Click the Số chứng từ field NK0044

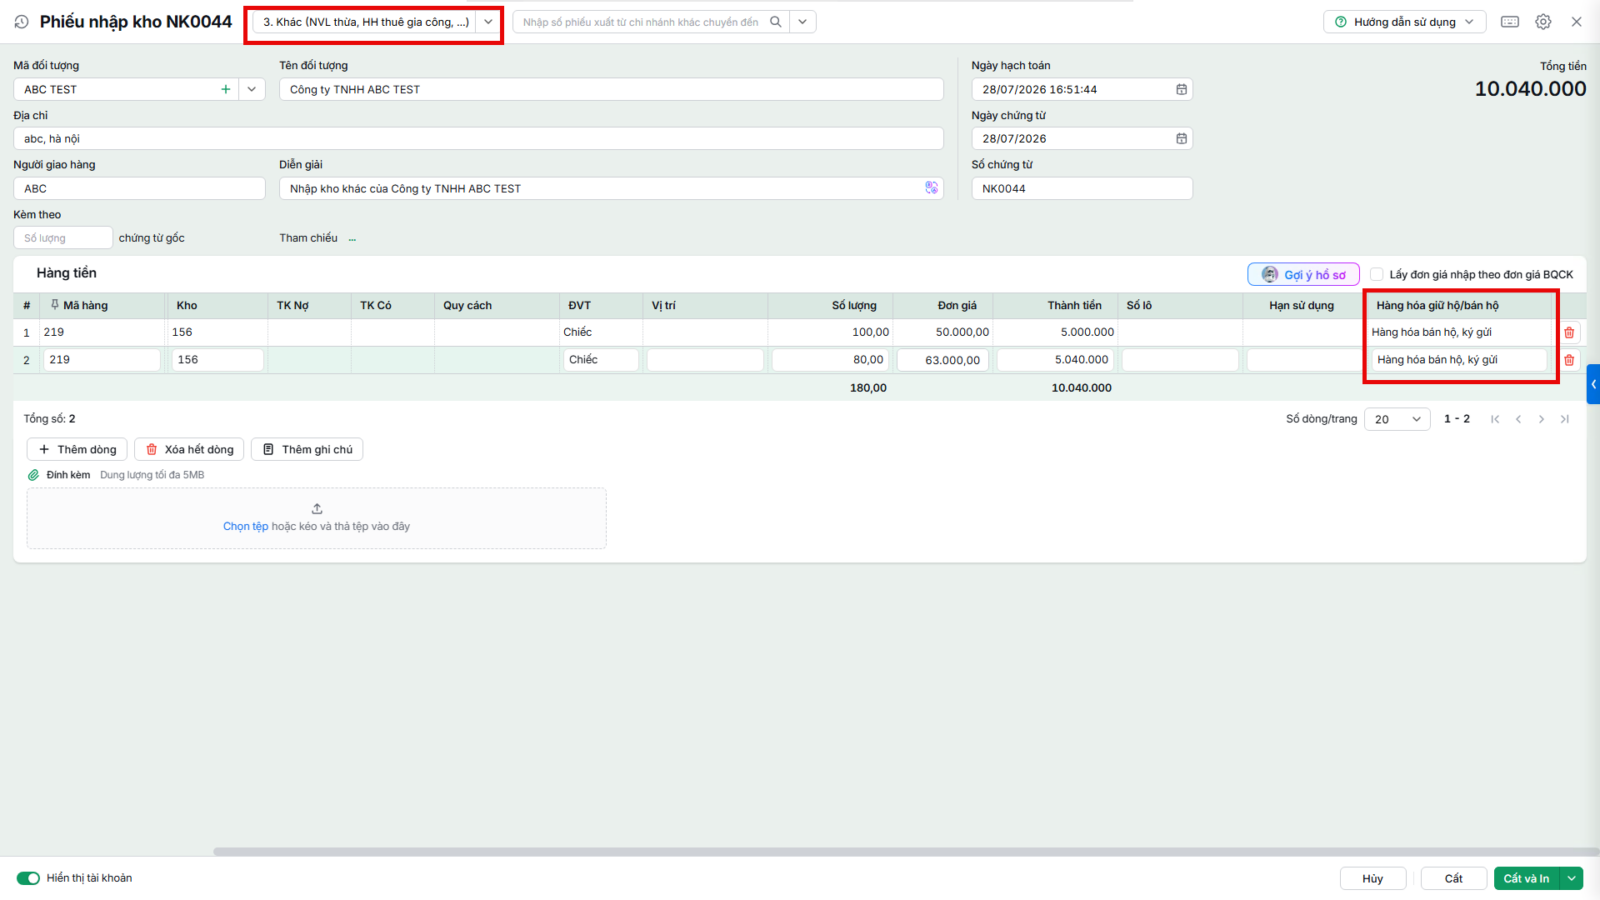click(1082, 188)
